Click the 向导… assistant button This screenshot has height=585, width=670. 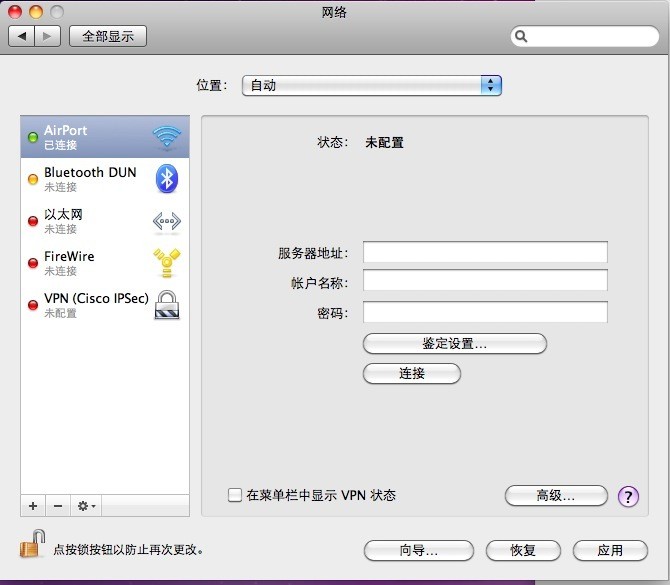point(419,550)
